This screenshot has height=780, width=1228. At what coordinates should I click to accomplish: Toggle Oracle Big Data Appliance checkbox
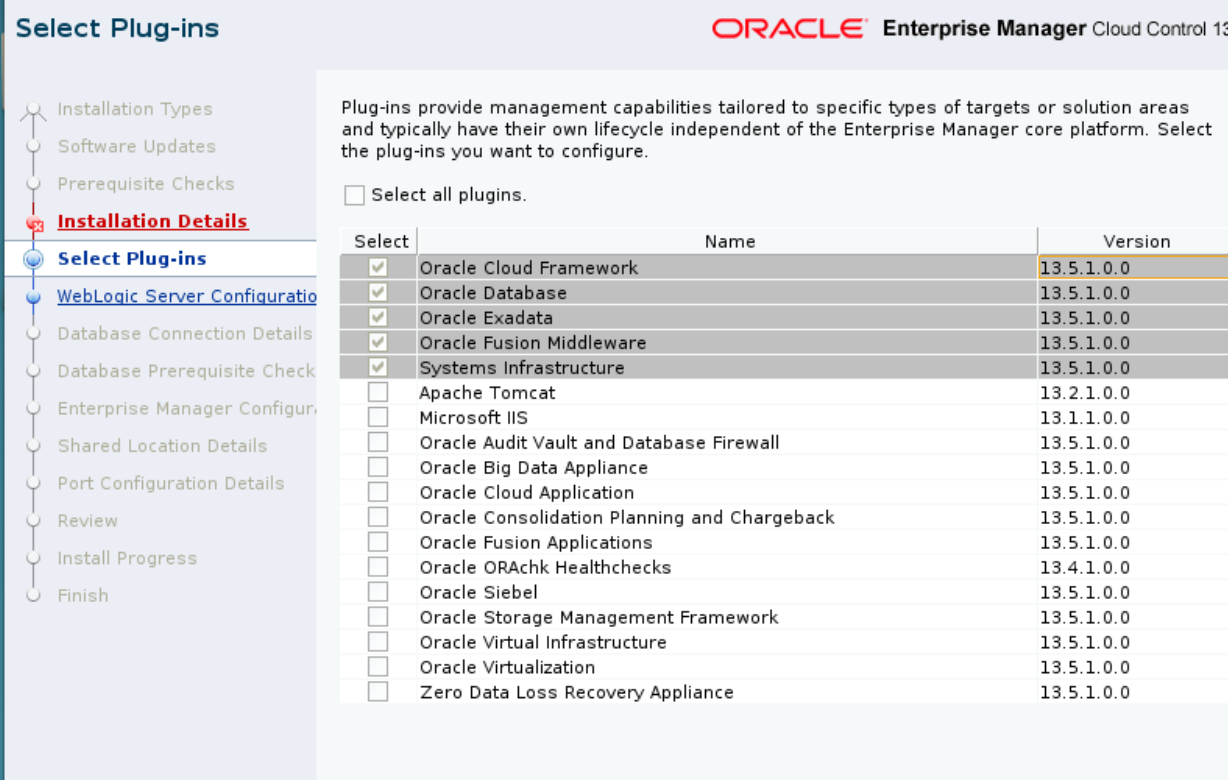click(x=378, y=468)
